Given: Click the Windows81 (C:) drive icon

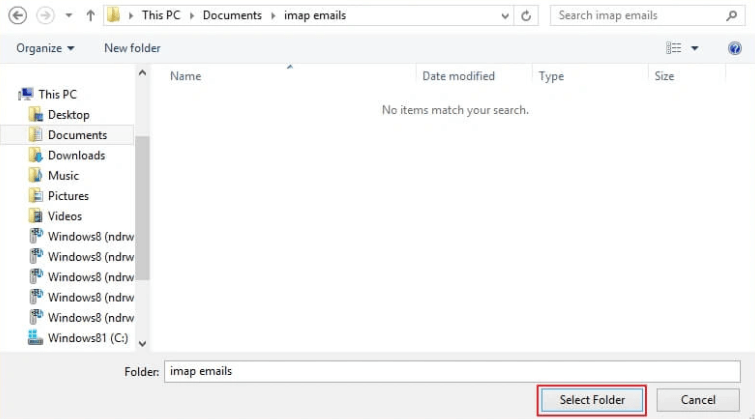Looking at the screenshot, I should 36,338.
